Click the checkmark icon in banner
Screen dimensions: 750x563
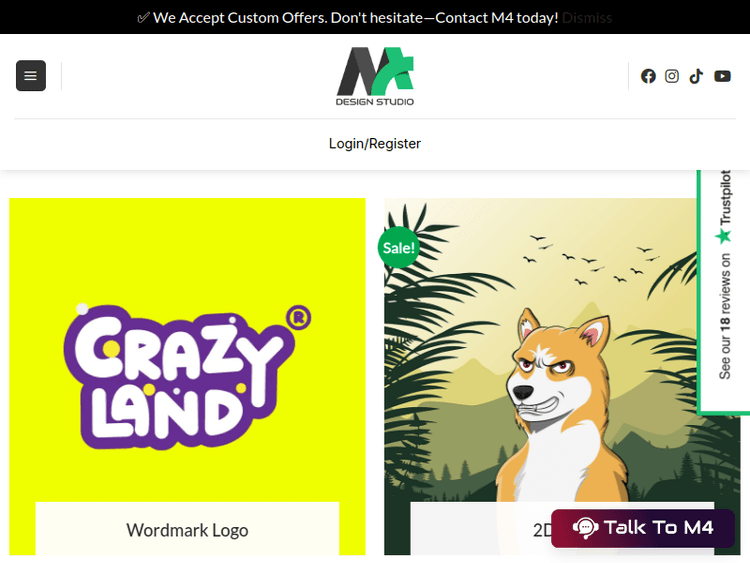pyautogui.click(x=143, y=18)
